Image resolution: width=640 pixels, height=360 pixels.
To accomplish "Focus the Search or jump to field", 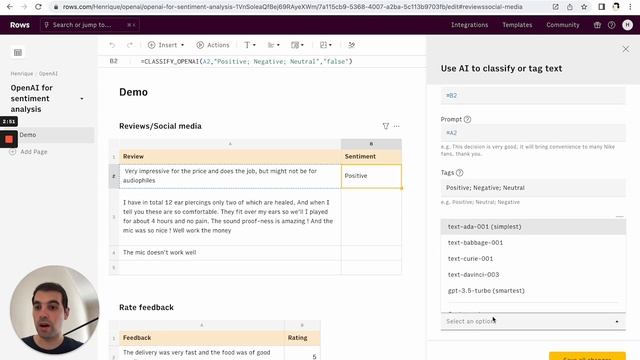I will [x=90, y=25].
